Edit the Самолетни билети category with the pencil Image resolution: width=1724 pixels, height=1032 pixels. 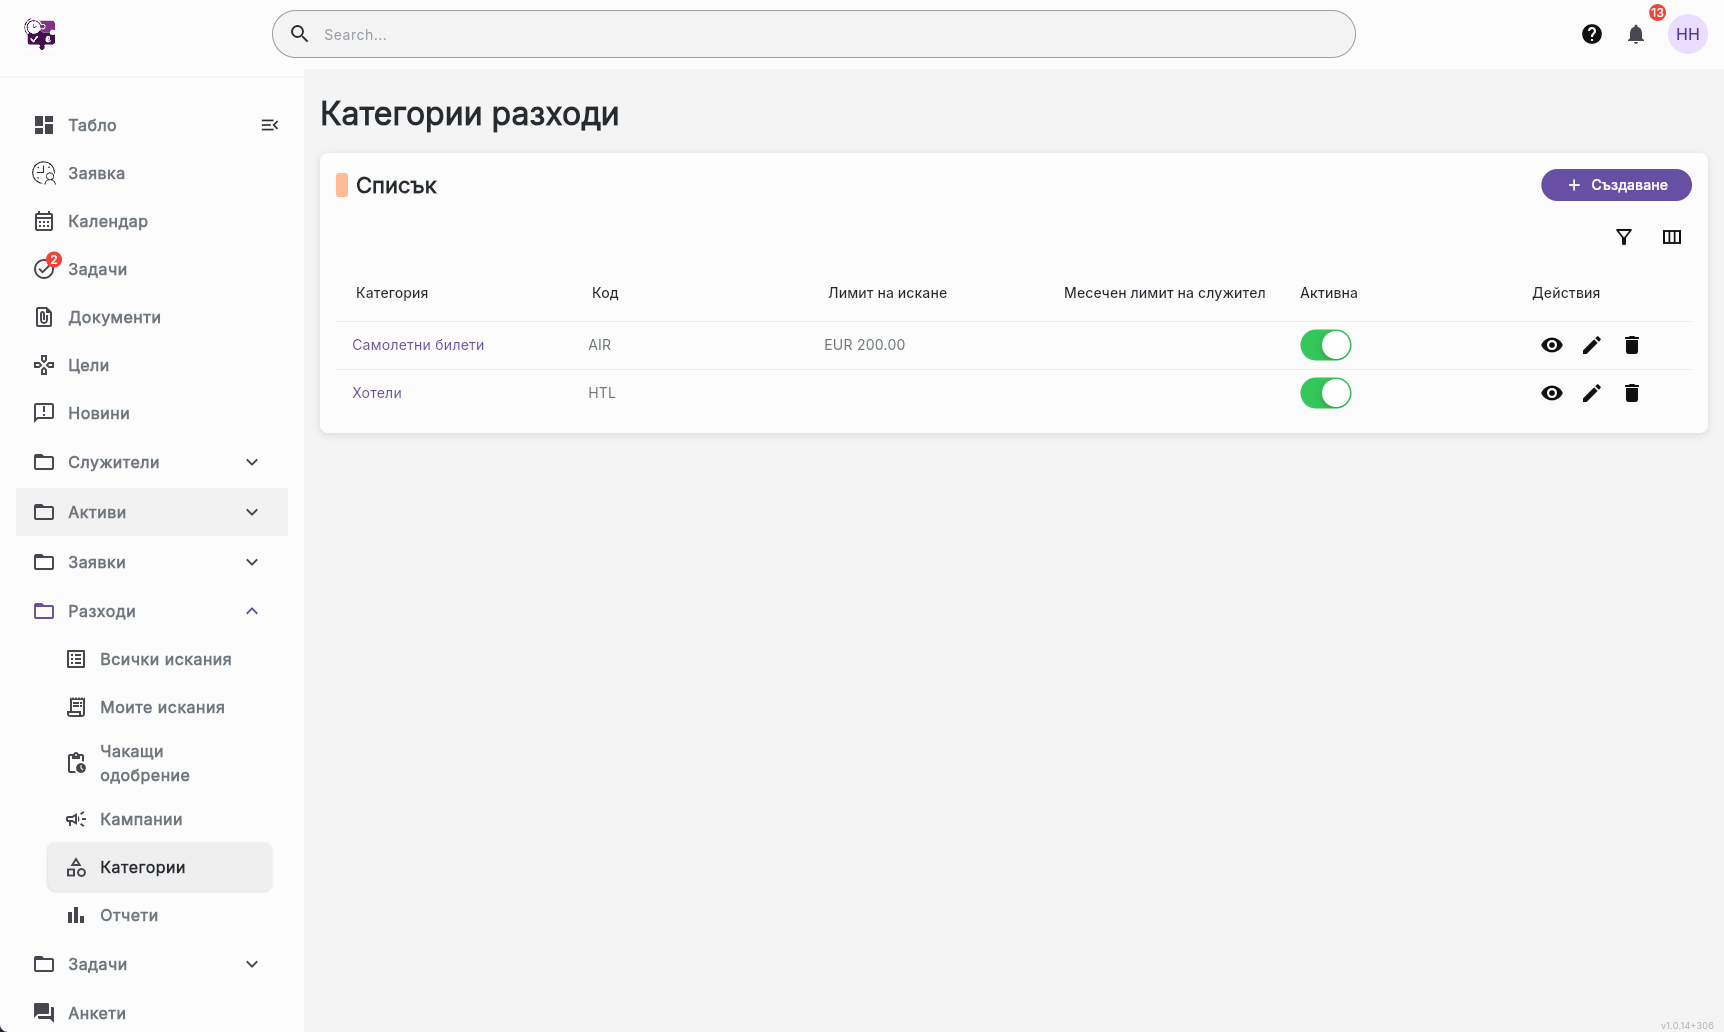1592,345
